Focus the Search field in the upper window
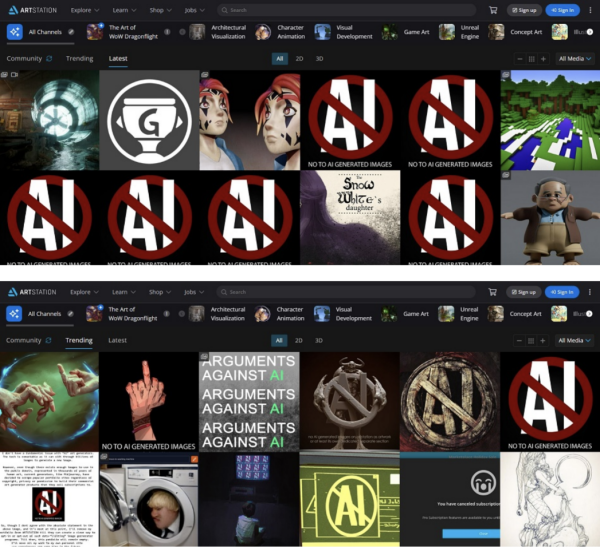This screenshot has width=600, height=547. tap(347, 10)
